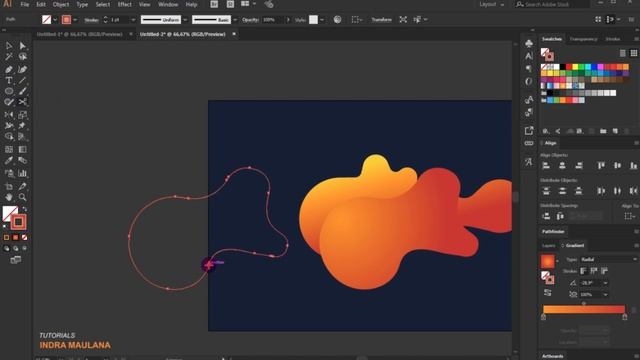Switch swatches to list view
This screenshot has height=360, width=640.
click(622, 53)
